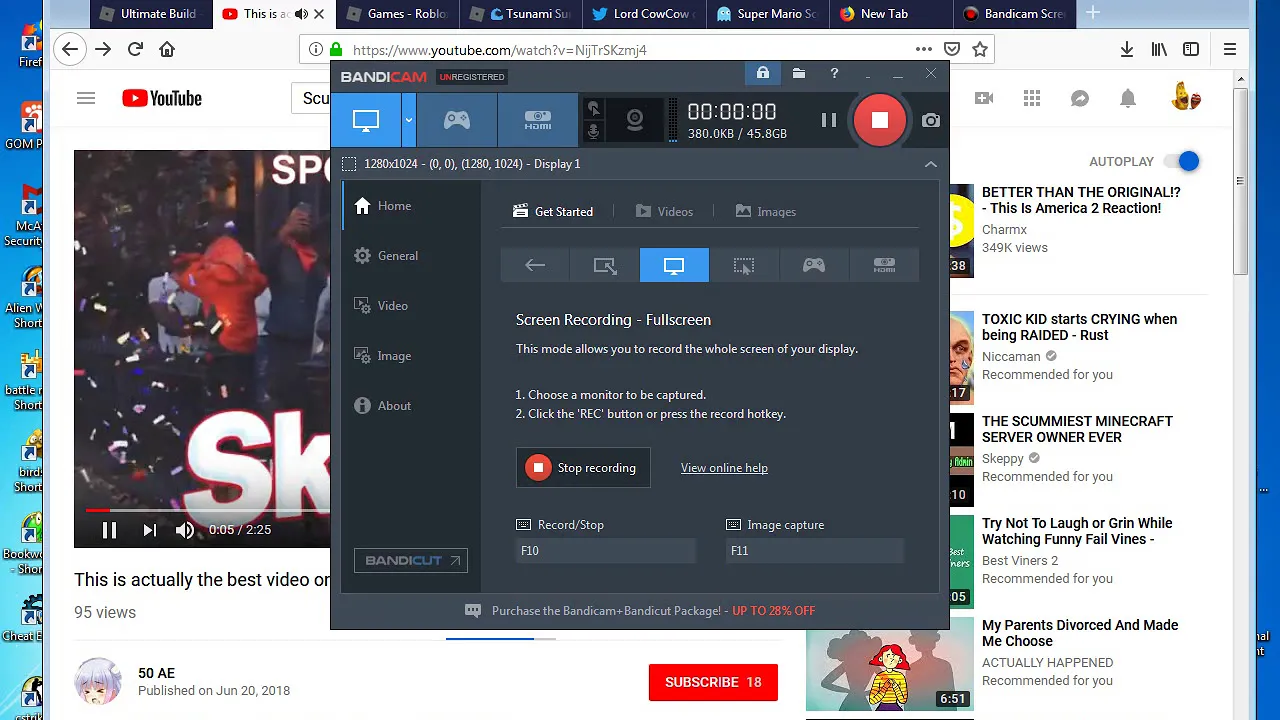
Task: Switch to Games - Roblox tab
Action: point(398,14)
